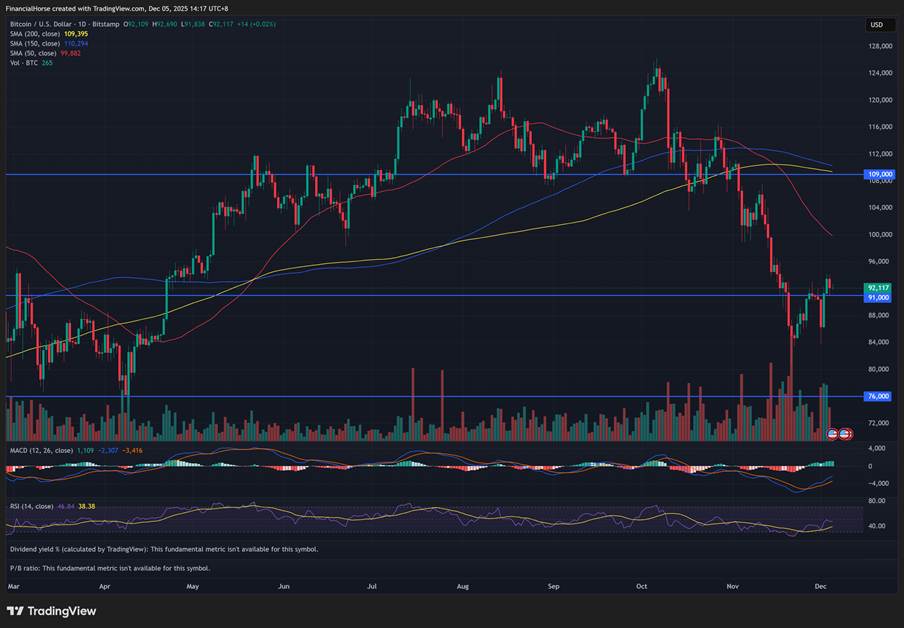Select the SMA (200, close) indicator legend
The height and width of the screenshot is (628, 904).
tap(35, 33)
